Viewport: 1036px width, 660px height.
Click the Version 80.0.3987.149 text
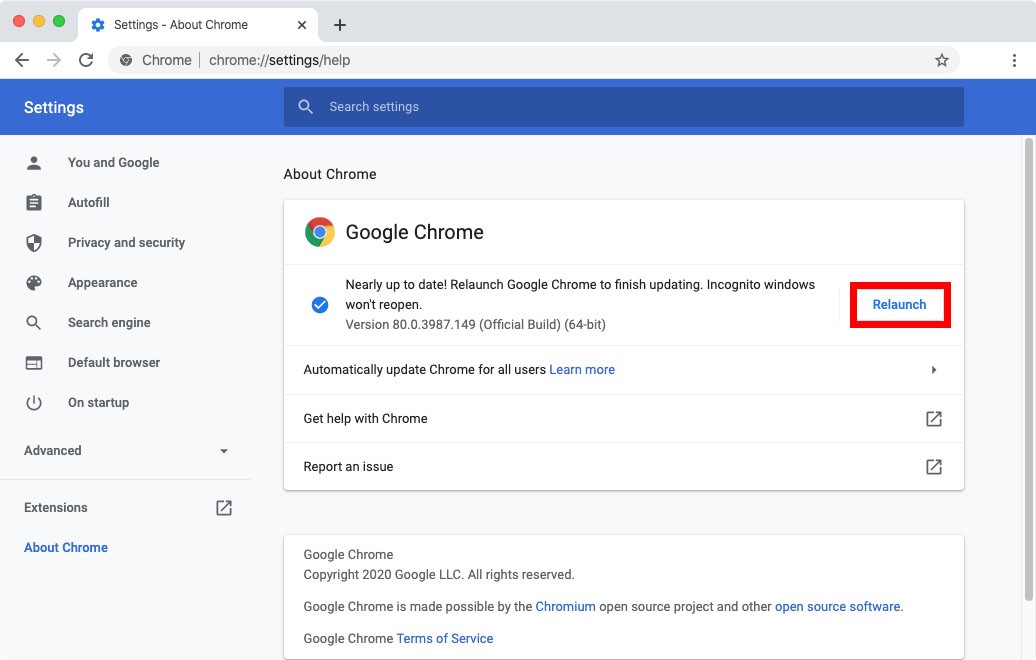pyautogui.click(x=476, y=324)
